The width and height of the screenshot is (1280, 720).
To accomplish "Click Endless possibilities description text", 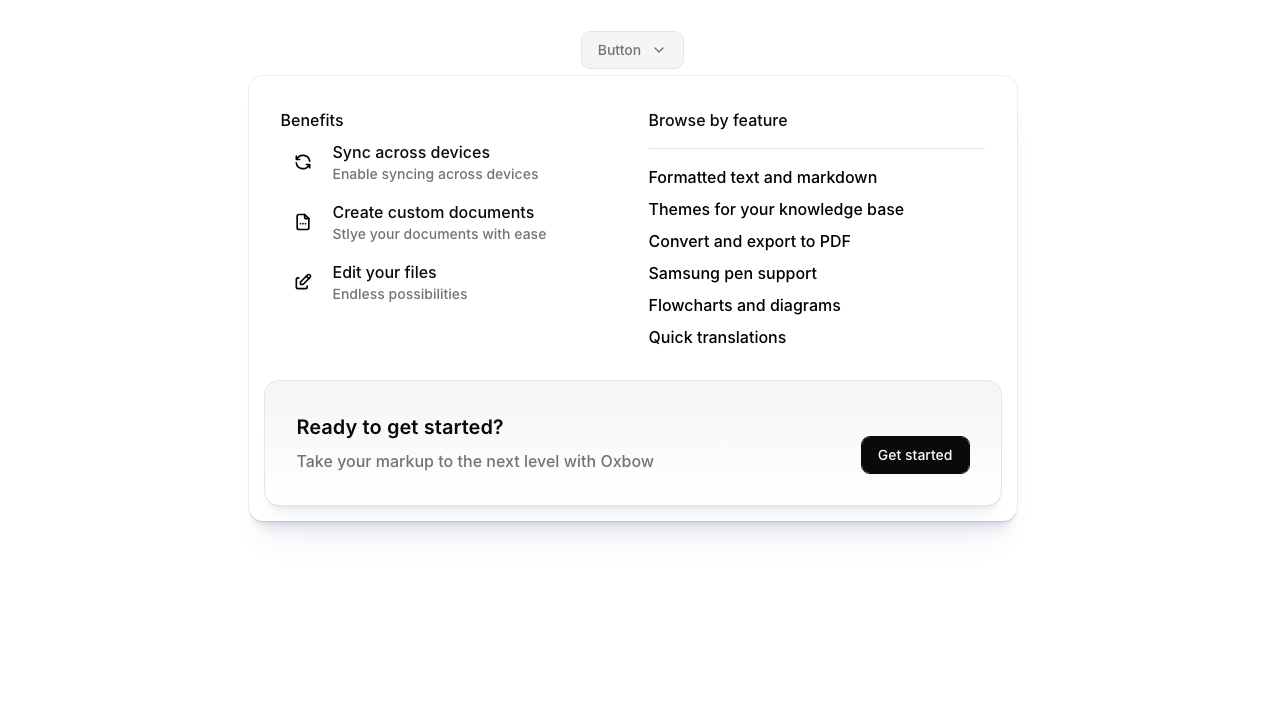I will [x=399, y=295].
